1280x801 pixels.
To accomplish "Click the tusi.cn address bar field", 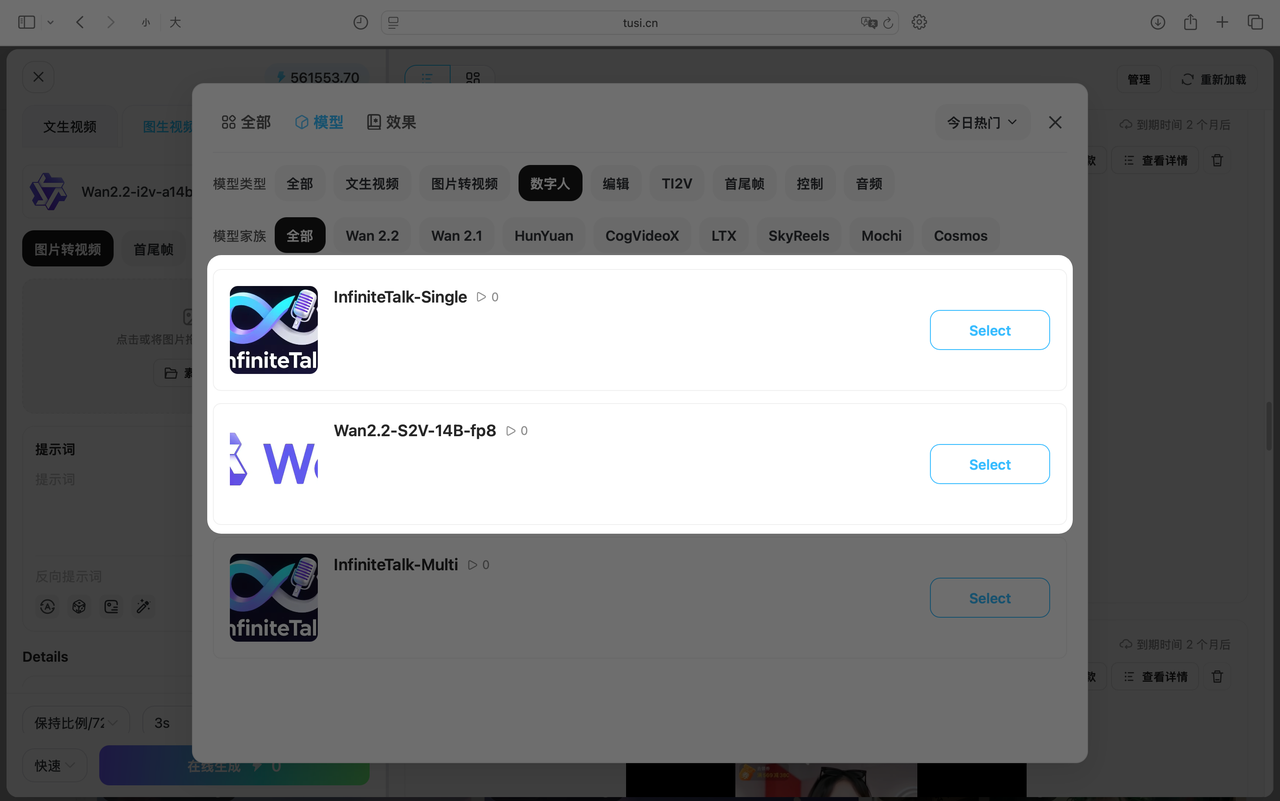I will (640, 22).
